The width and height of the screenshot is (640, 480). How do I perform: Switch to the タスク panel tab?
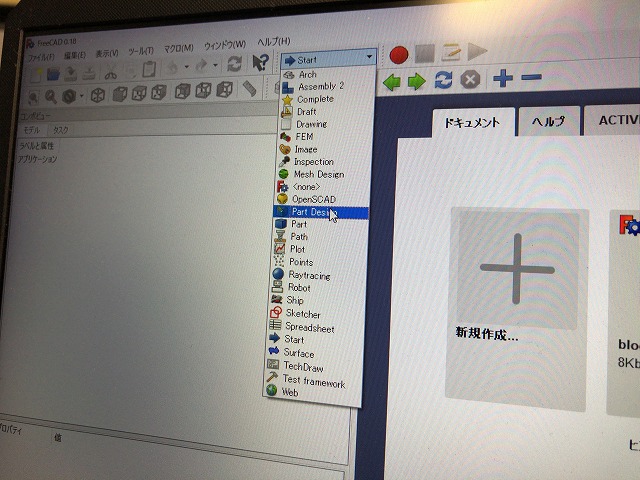click(61, 130)
